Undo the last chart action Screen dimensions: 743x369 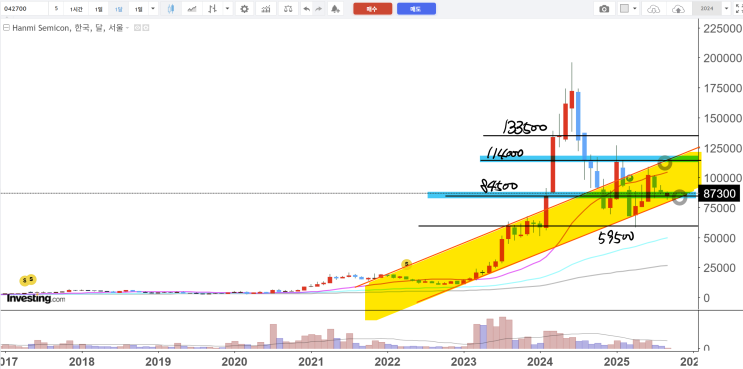click(307, 9)
